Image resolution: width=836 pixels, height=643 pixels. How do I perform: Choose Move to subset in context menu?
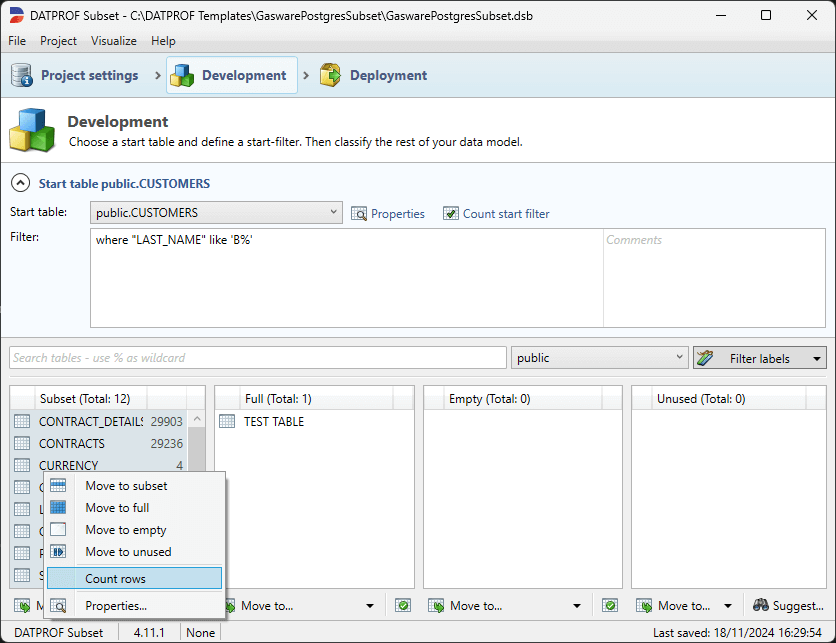[x=126, y=486]
